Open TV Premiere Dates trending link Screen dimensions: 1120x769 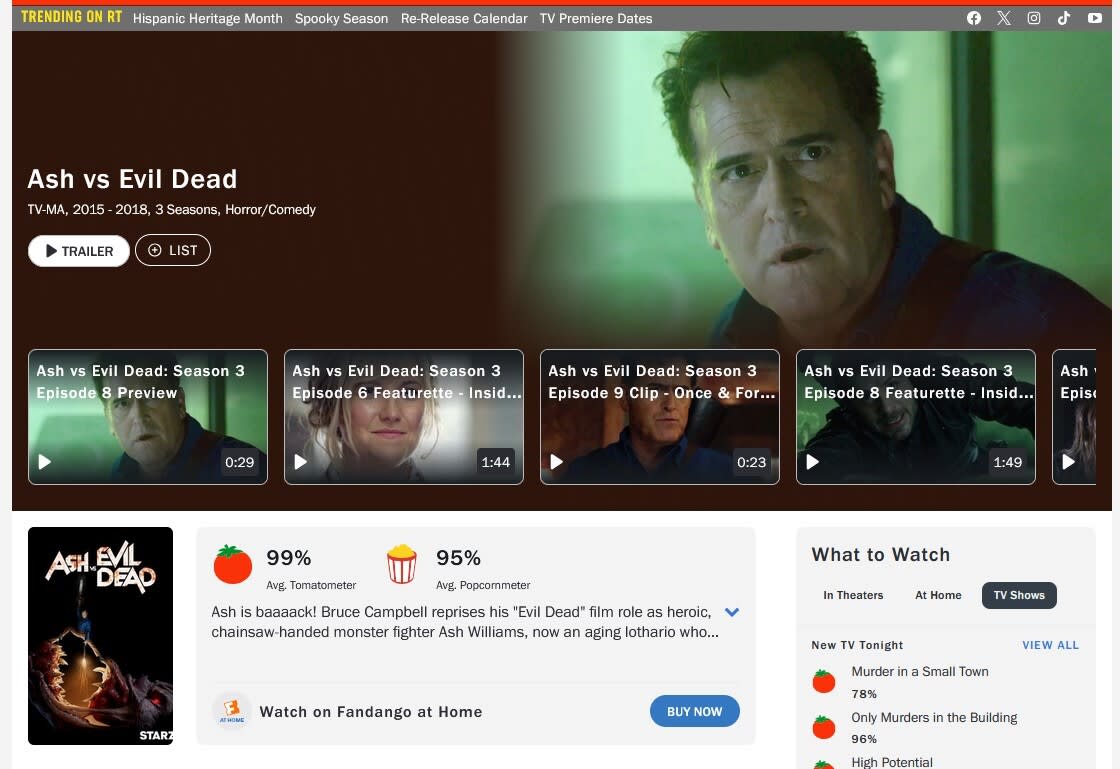pos(596,19)
